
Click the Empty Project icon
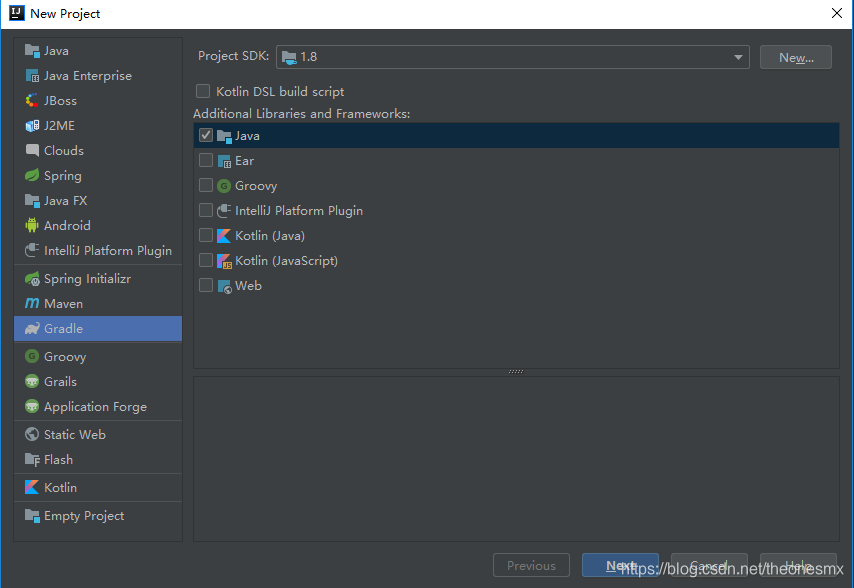click(32, 516)
